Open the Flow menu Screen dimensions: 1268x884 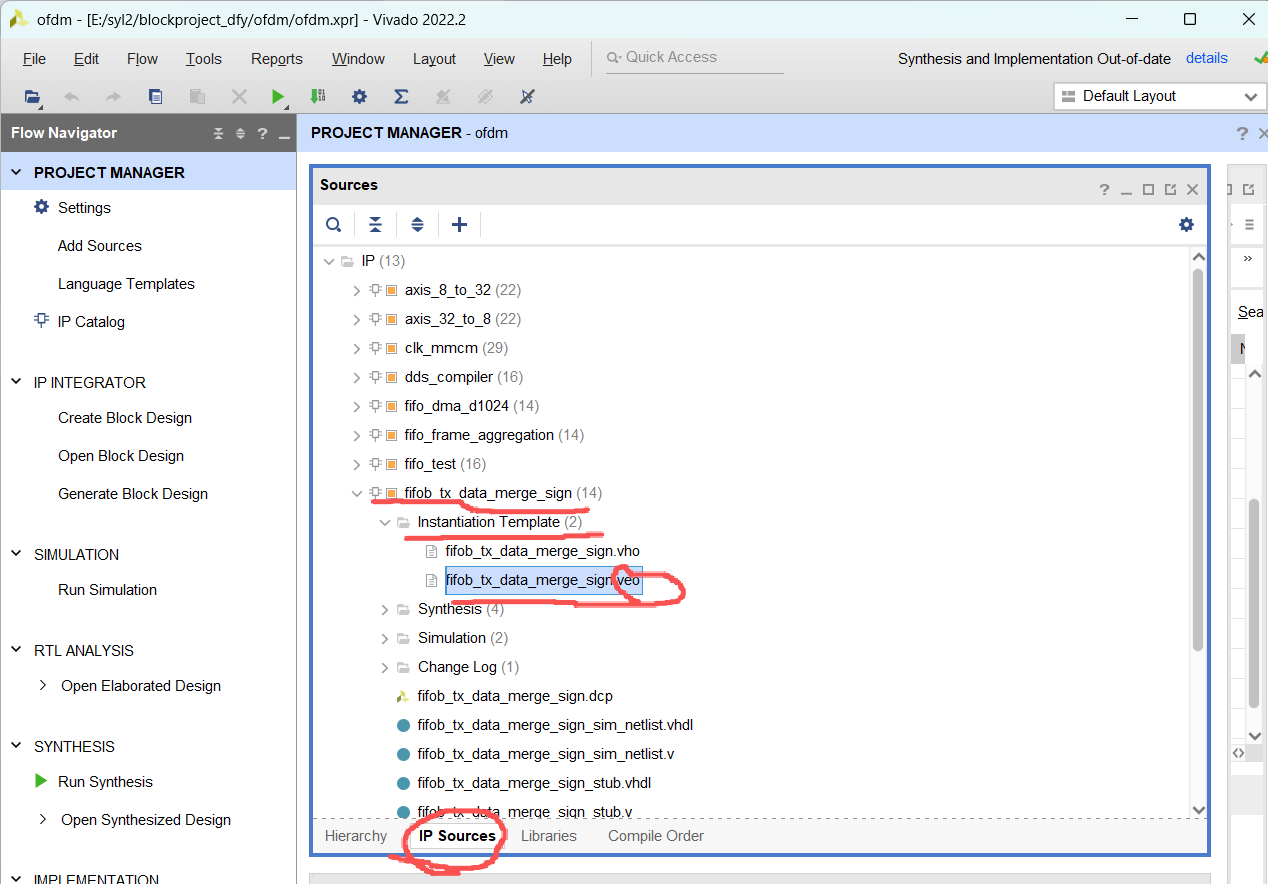coord(142,59)
